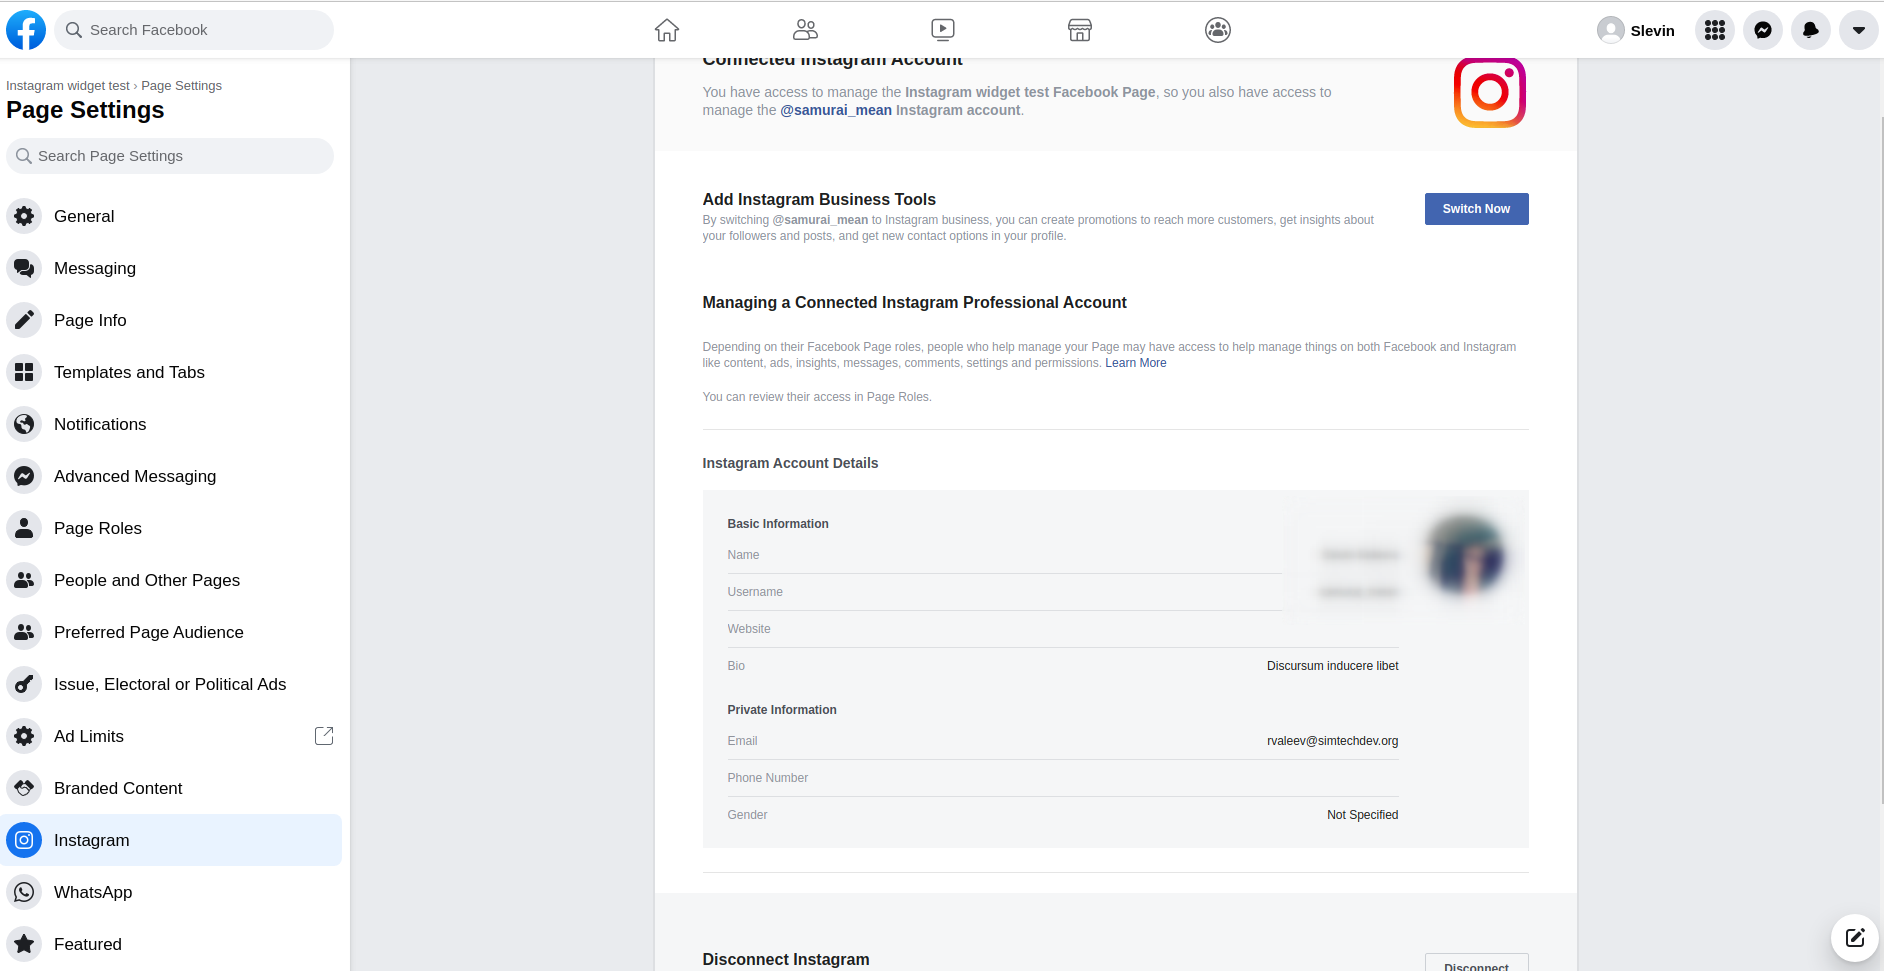Click the new message compose icon

tap(1855, 937)
